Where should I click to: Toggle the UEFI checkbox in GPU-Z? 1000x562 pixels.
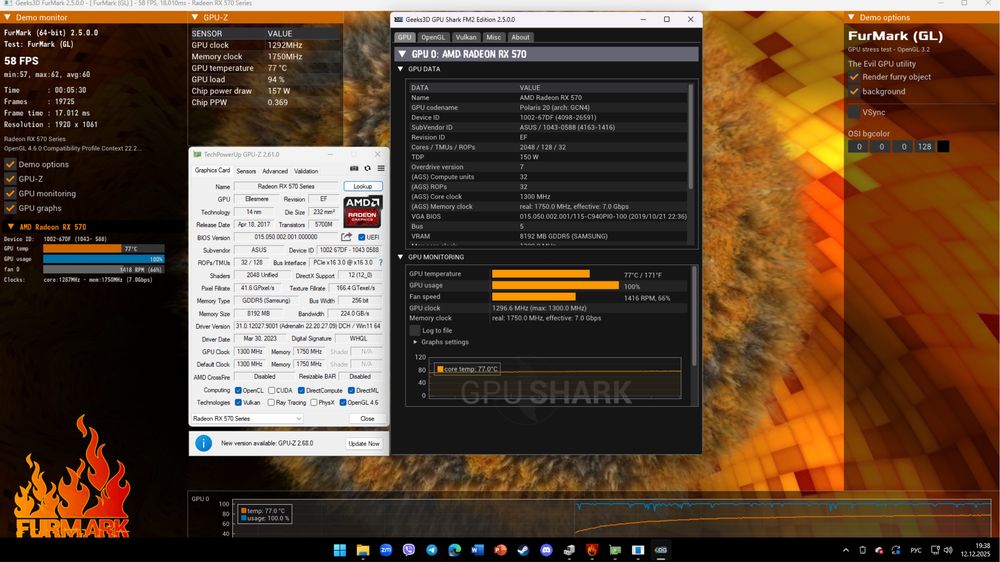(x=362, y=237)
